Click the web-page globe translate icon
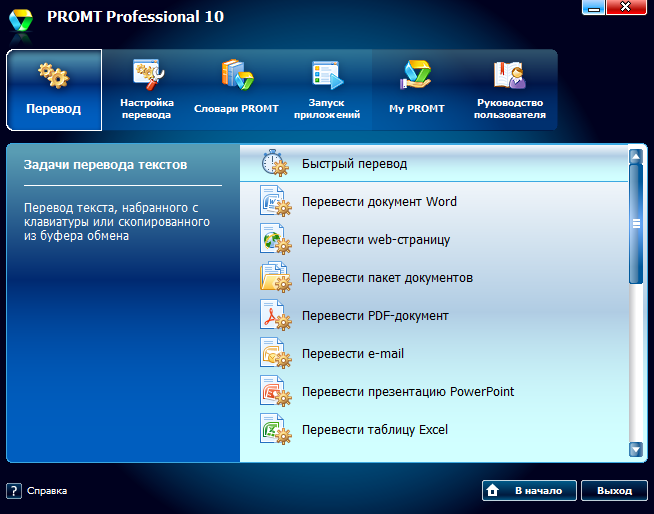The height and width of the screenshot is (514, 654). [x=275, y=239]
